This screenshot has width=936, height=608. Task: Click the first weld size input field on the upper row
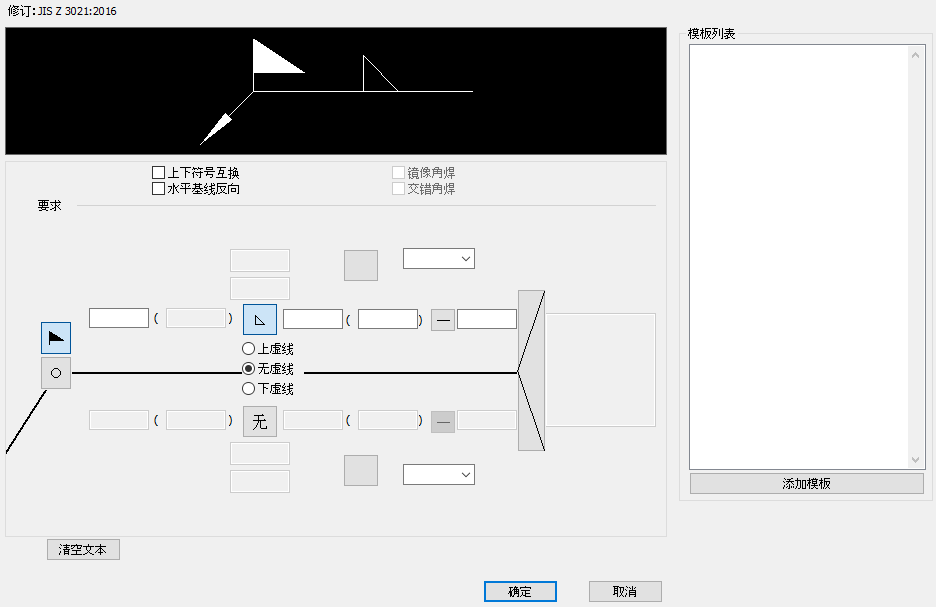[118, 317]
